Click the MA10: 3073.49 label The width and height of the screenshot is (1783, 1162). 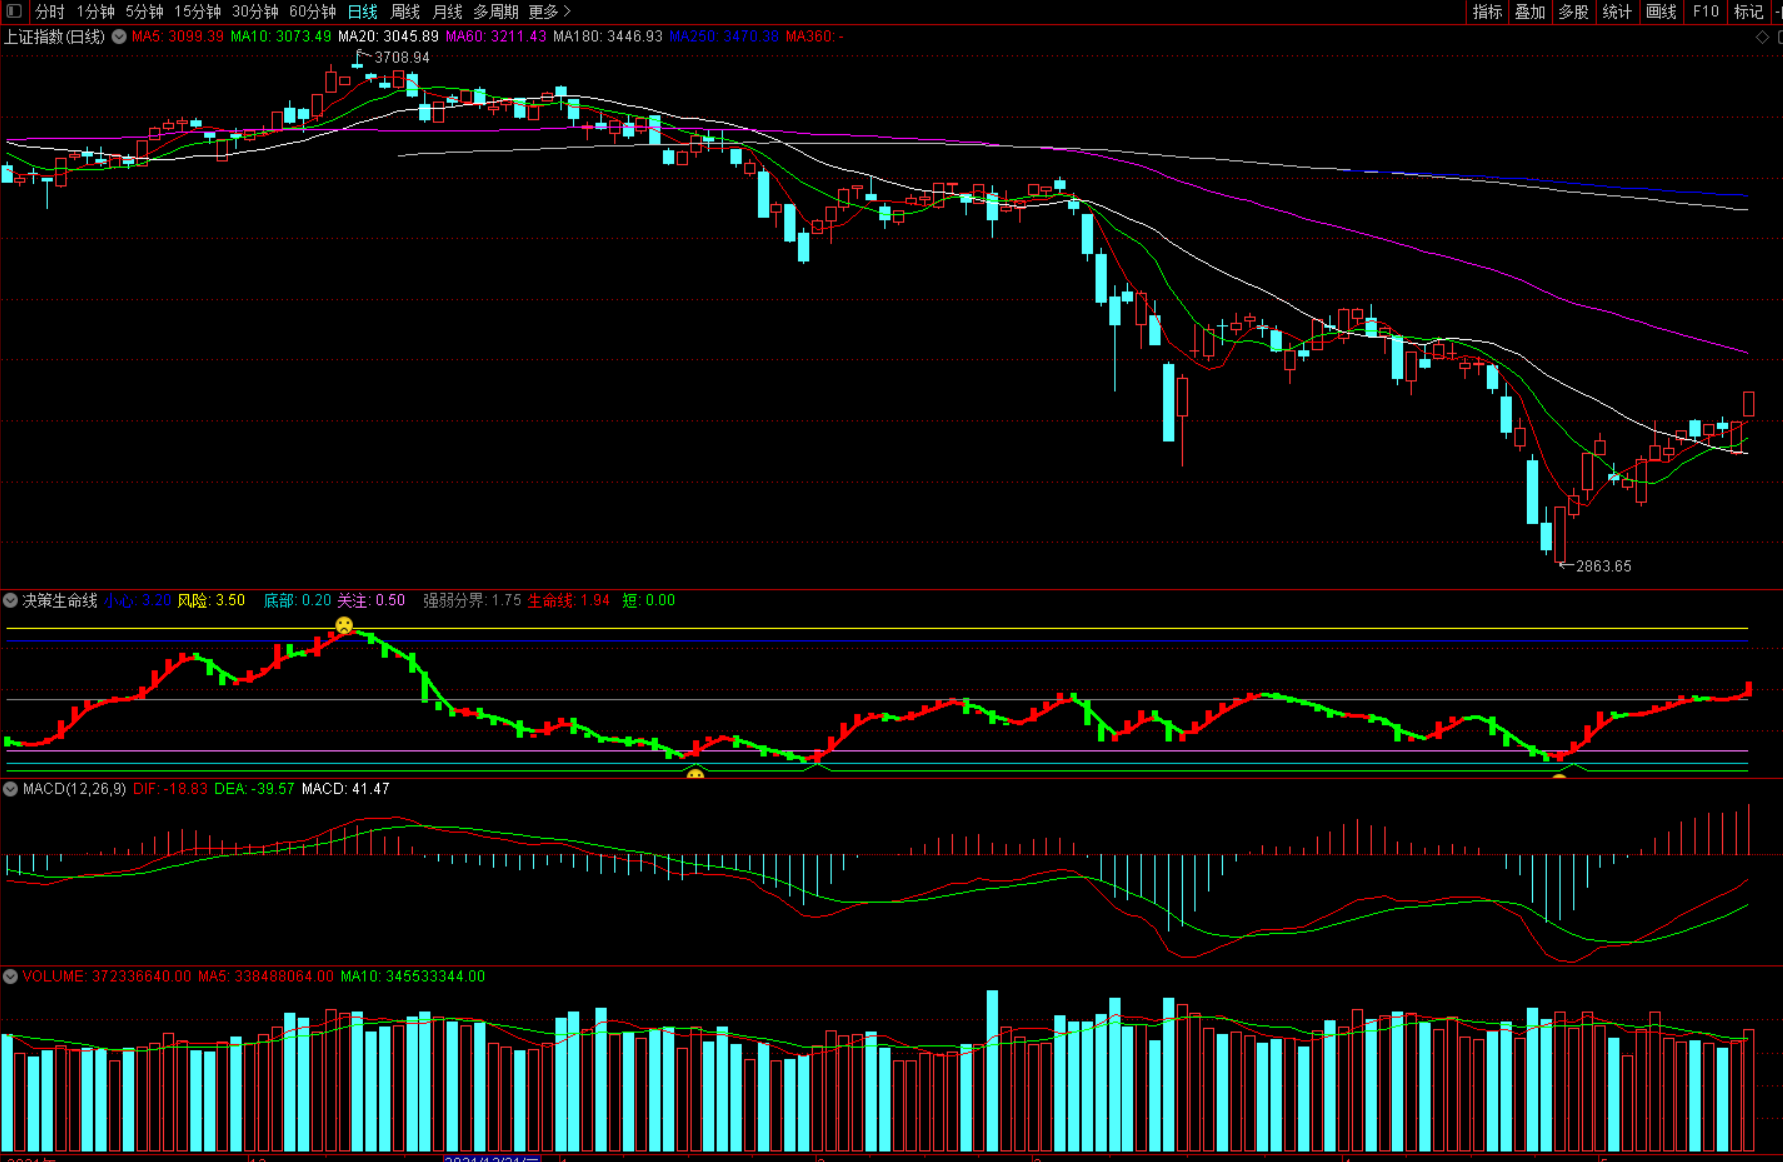(x=281, y=36)
